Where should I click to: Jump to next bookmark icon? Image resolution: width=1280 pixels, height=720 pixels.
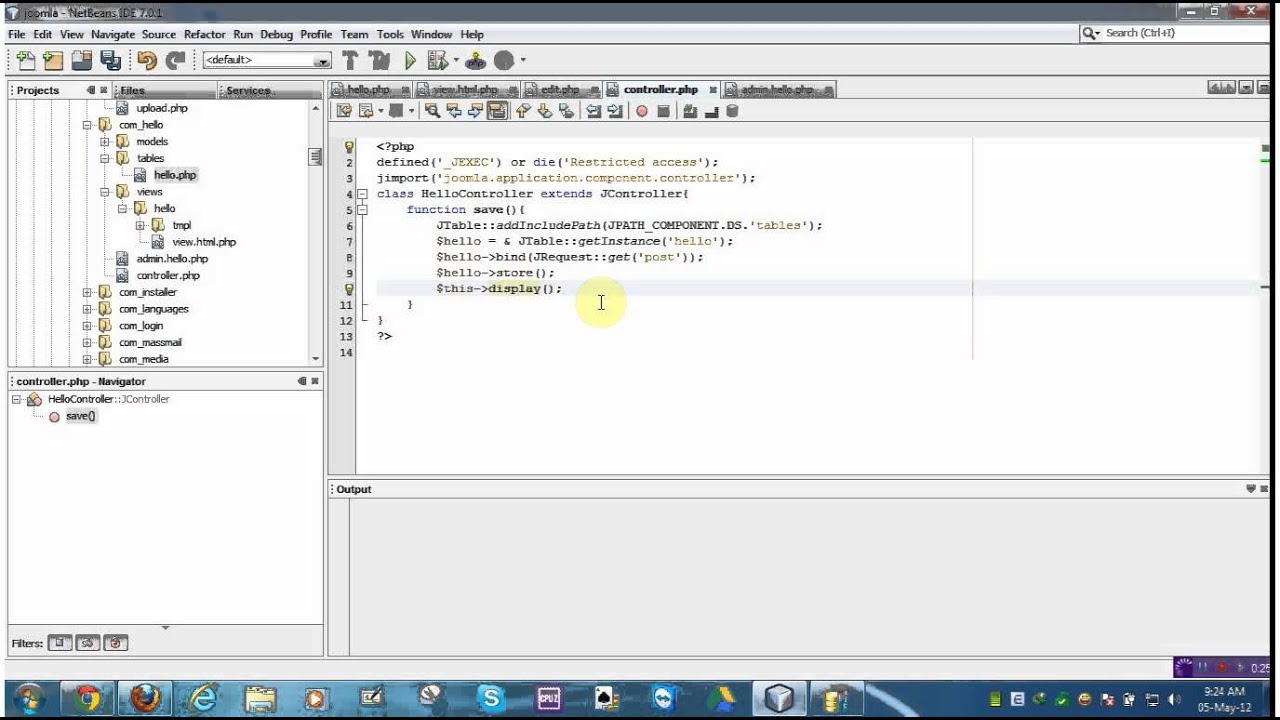tap(545, 111)
